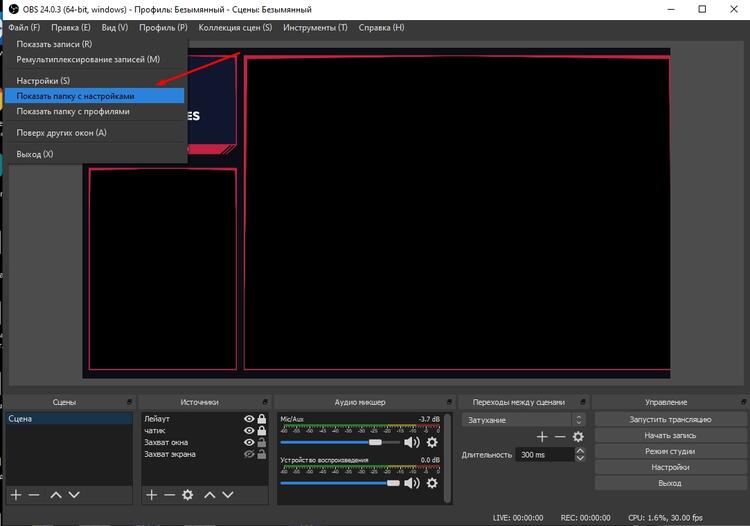Open source properties gear in Sources panel
Image resolution: width=750 pixels, height=526 pixels.
[189, 495]
